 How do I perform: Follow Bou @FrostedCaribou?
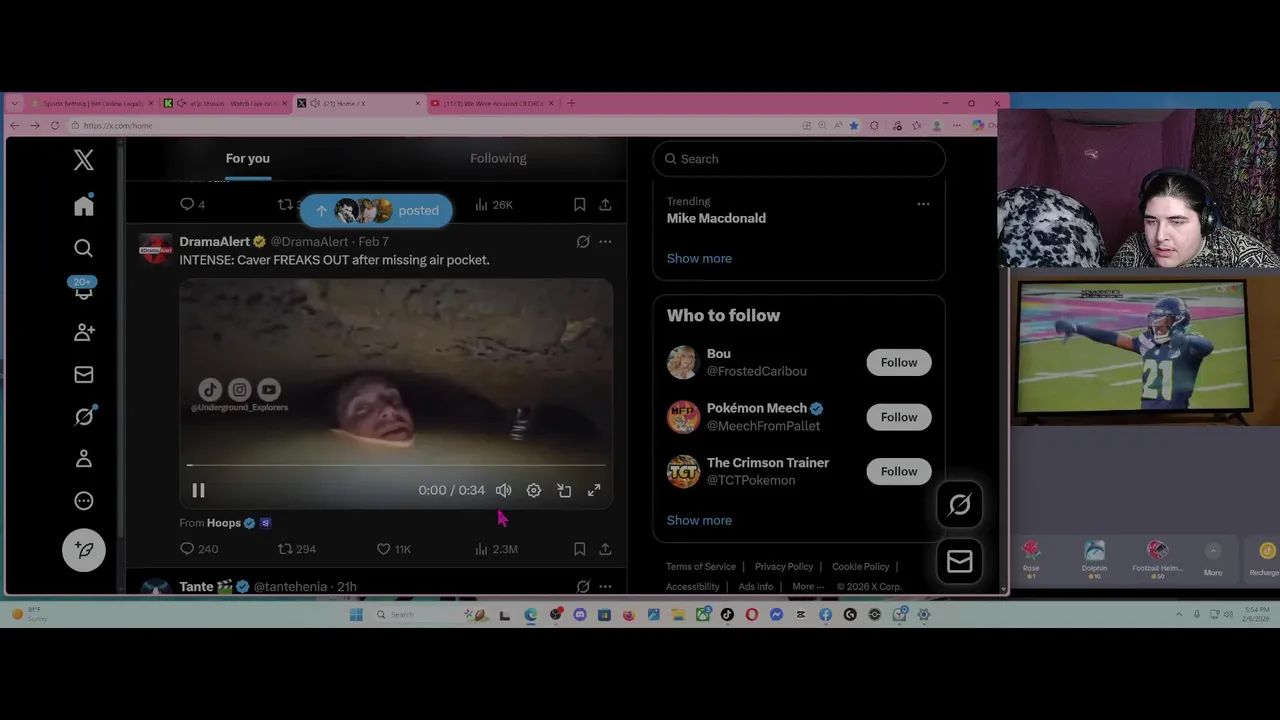899,362
